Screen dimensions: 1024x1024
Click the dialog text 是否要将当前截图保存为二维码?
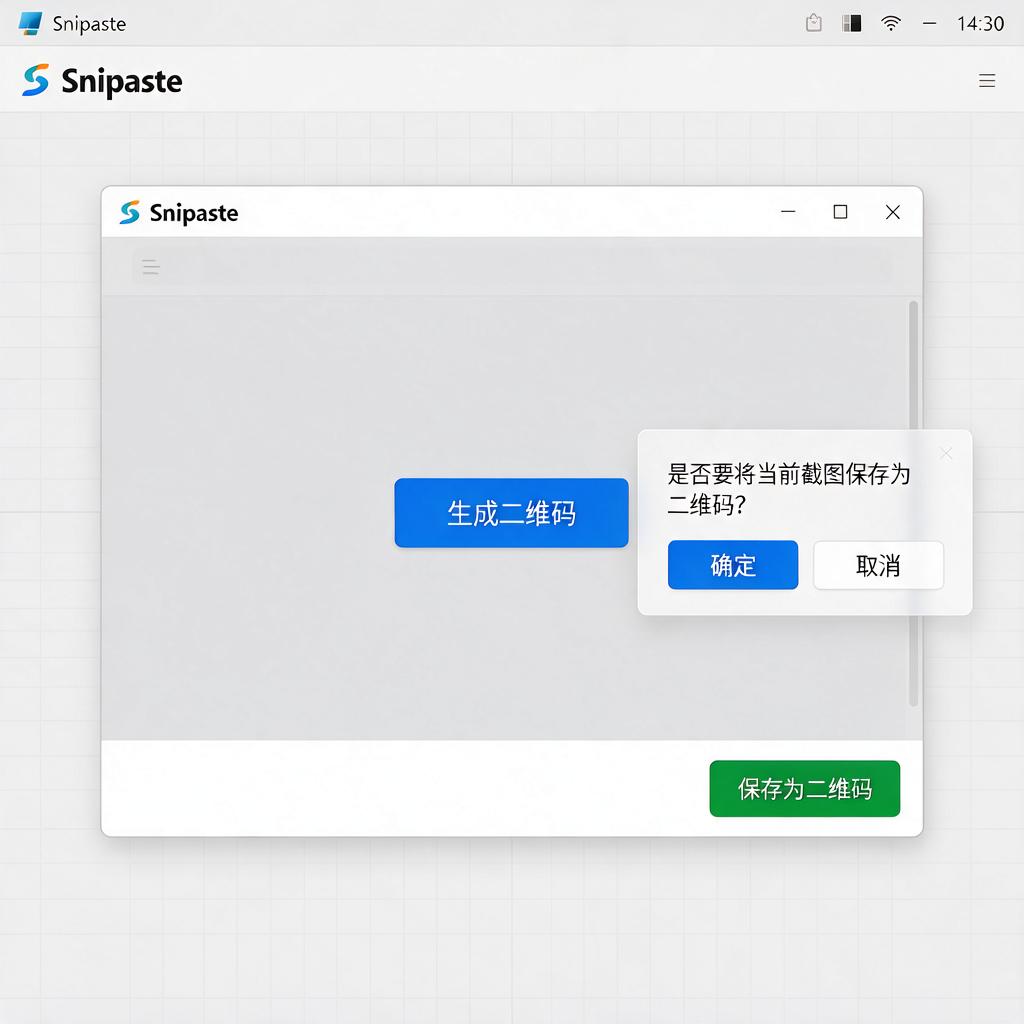pyautogui.click(x=788, y=488)
